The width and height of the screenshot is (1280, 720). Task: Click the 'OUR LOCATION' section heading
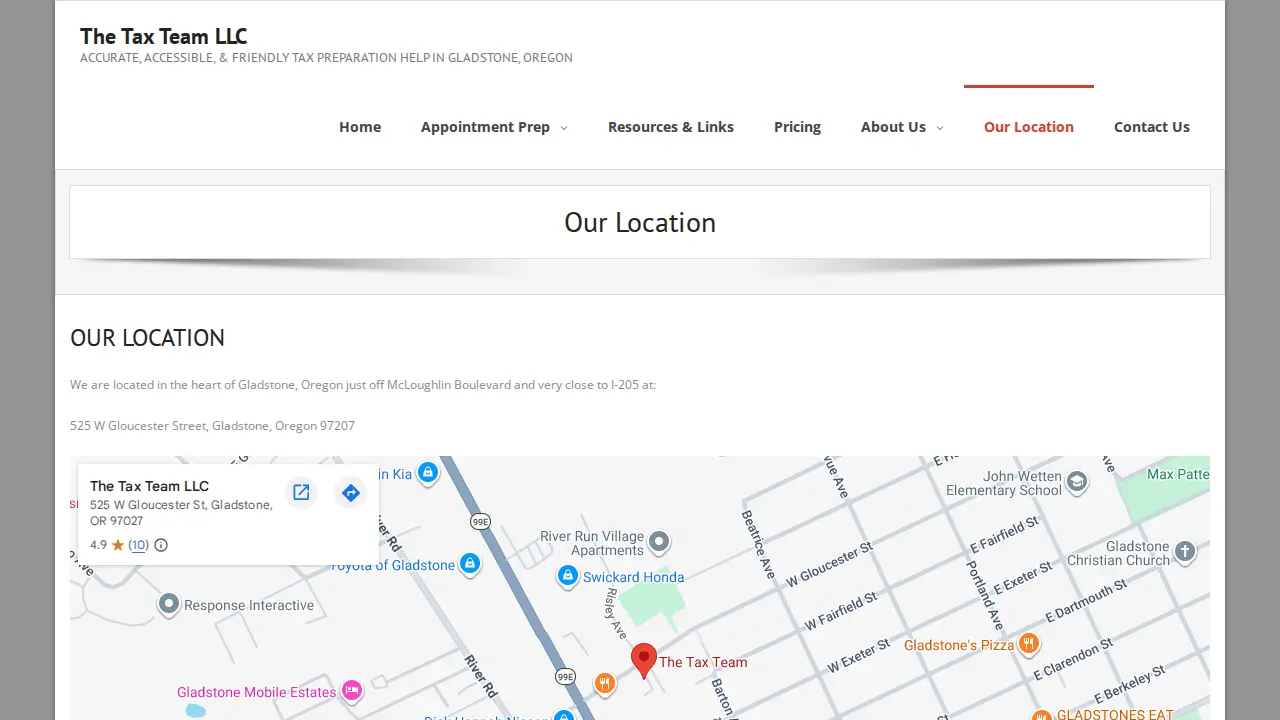click(x=147, y=338)
